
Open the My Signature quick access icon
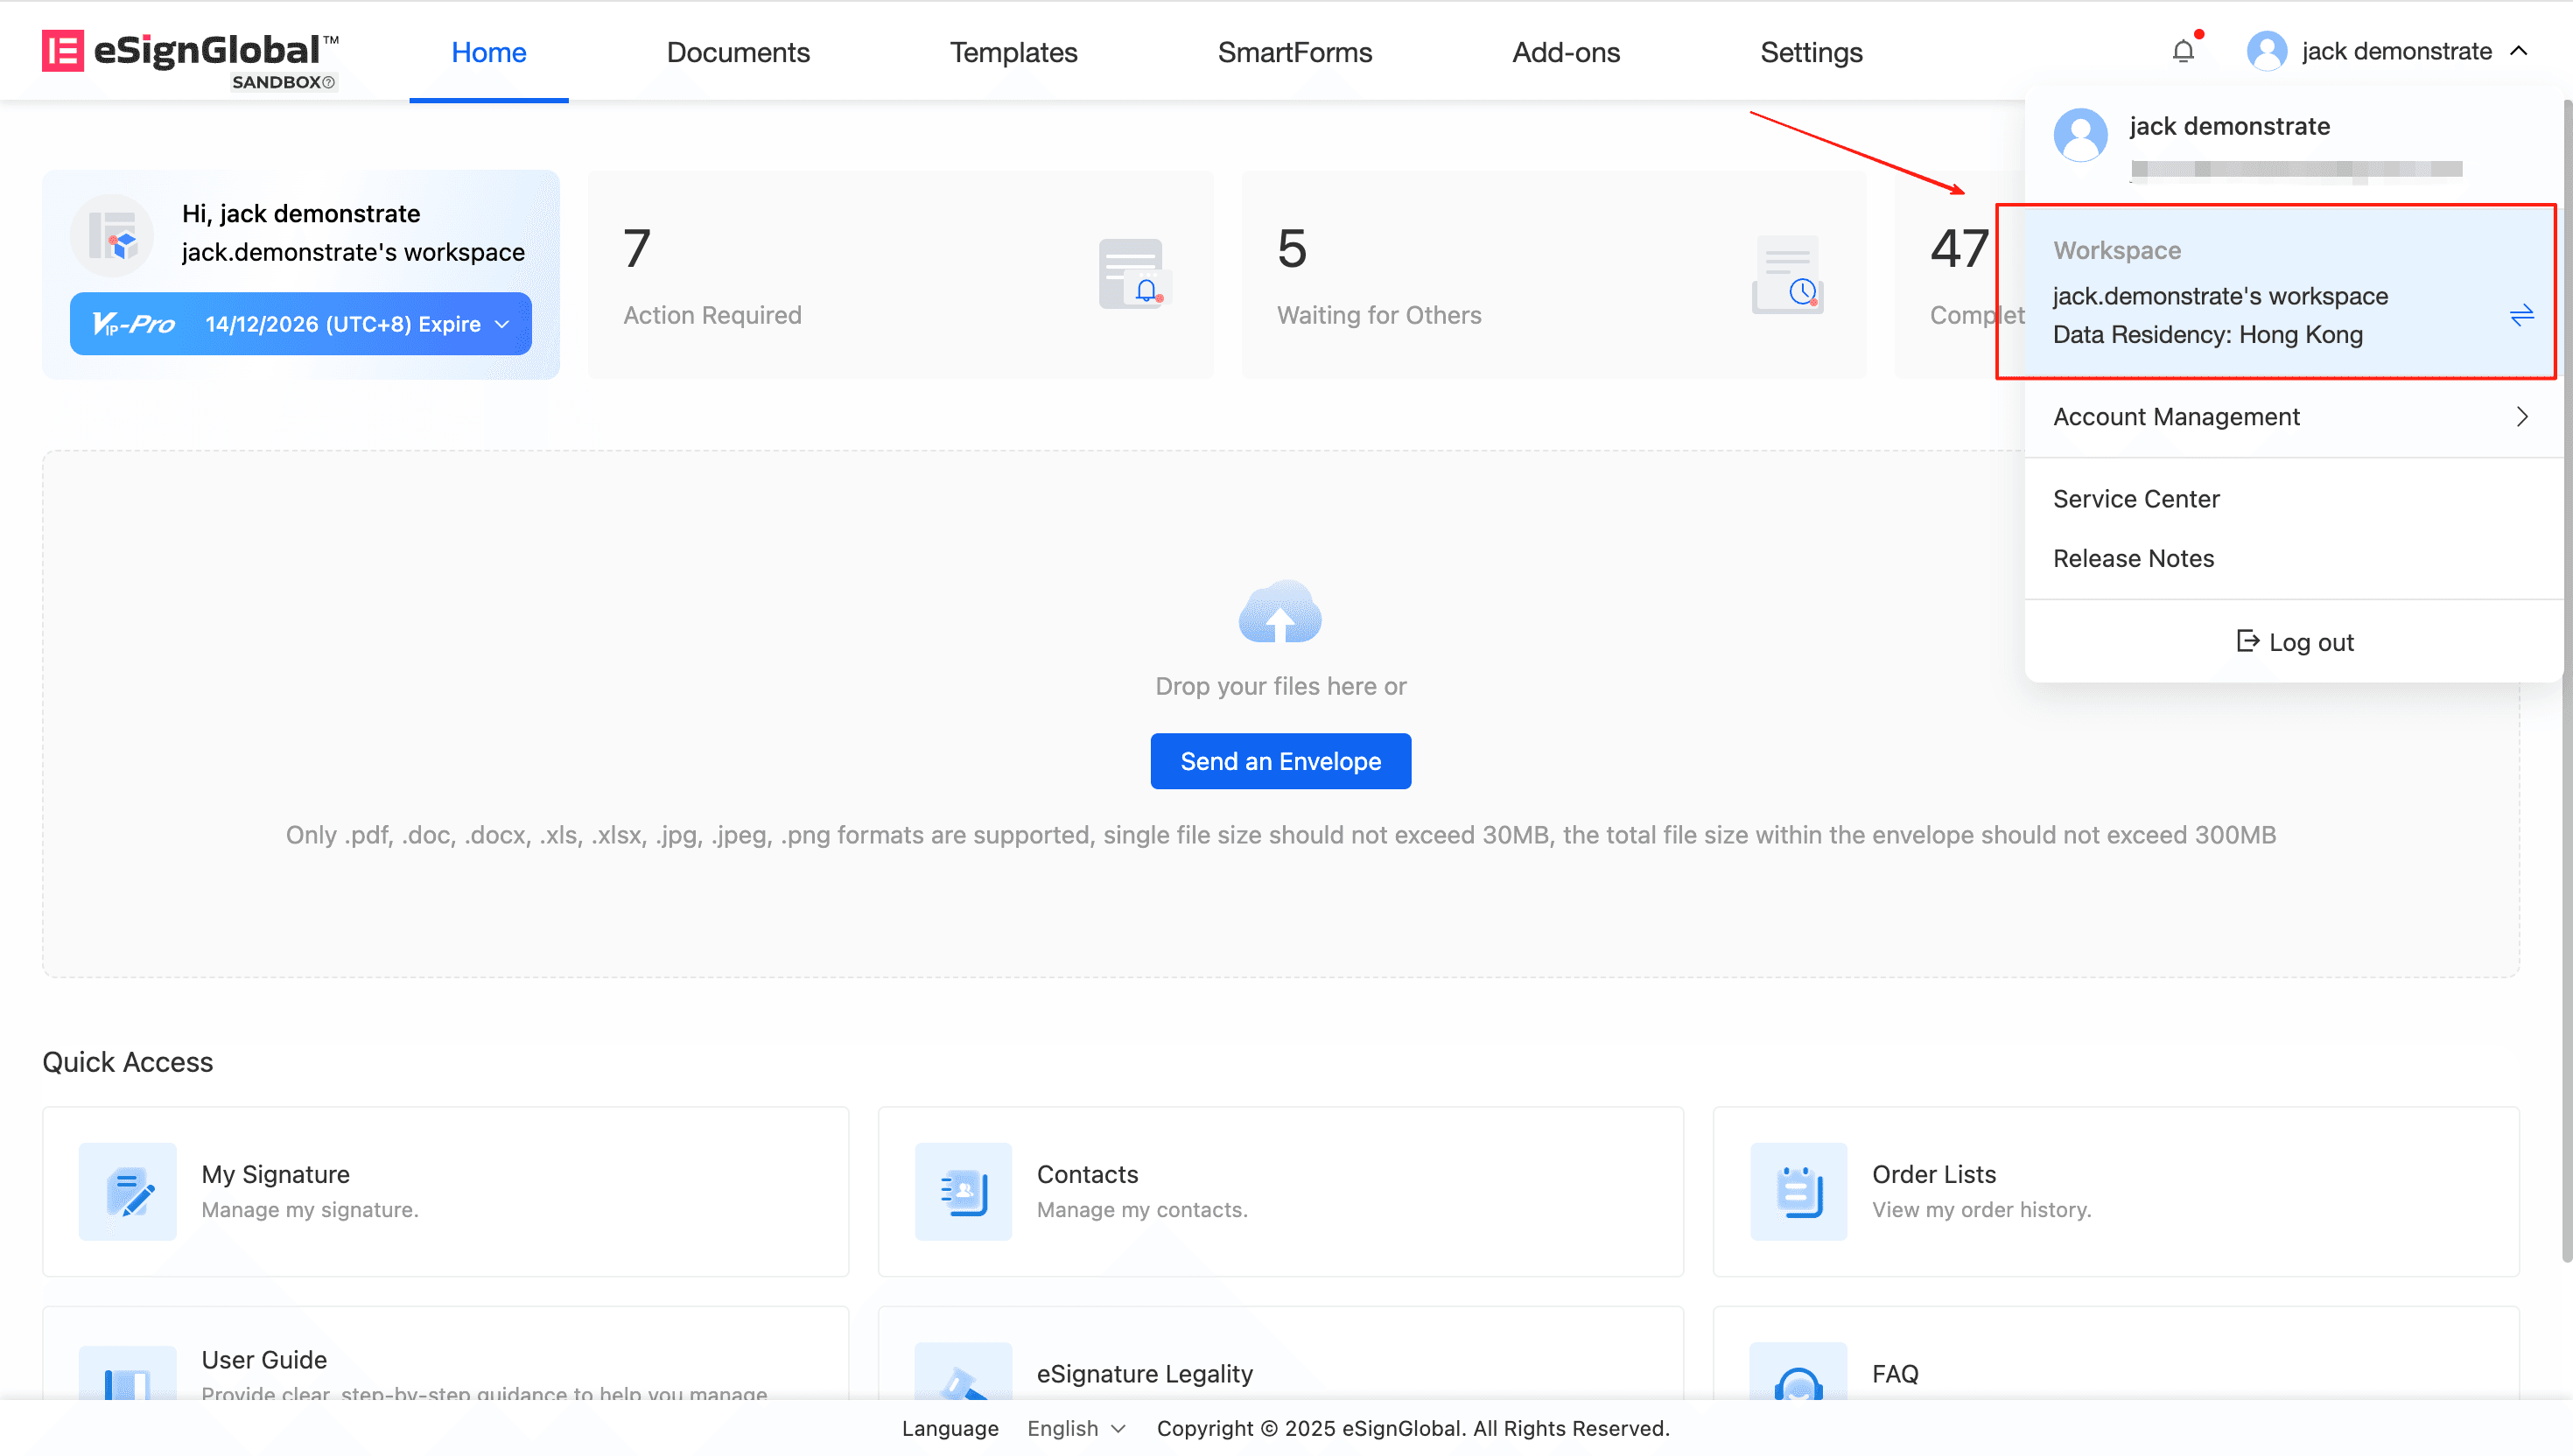pos(128,1191)
